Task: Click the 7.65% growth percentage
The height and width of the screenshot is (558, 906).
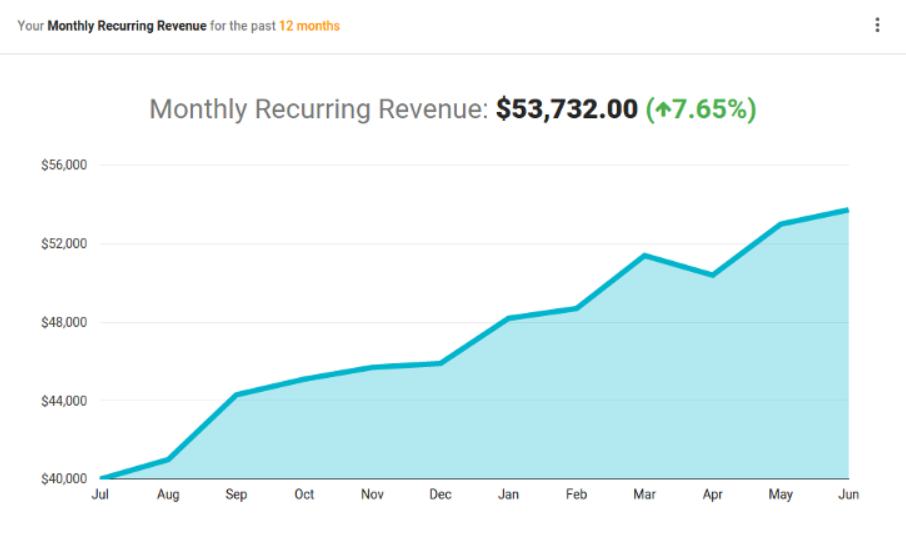Action: click(712, 109)
